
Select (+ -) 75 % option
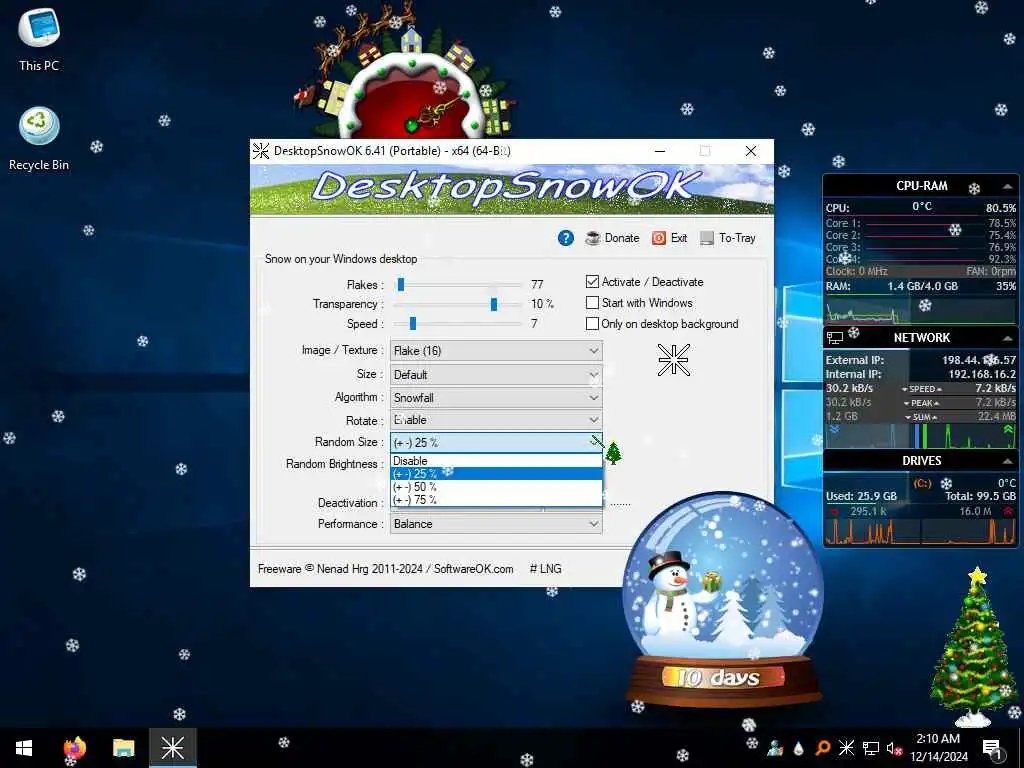pos(496,500)
